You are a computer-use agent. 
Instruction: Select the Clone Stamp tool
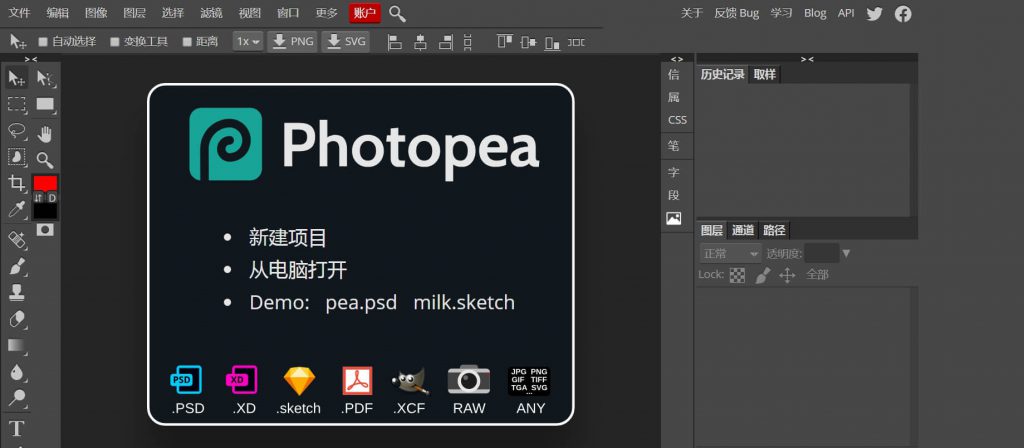click(x=16, y=293)
